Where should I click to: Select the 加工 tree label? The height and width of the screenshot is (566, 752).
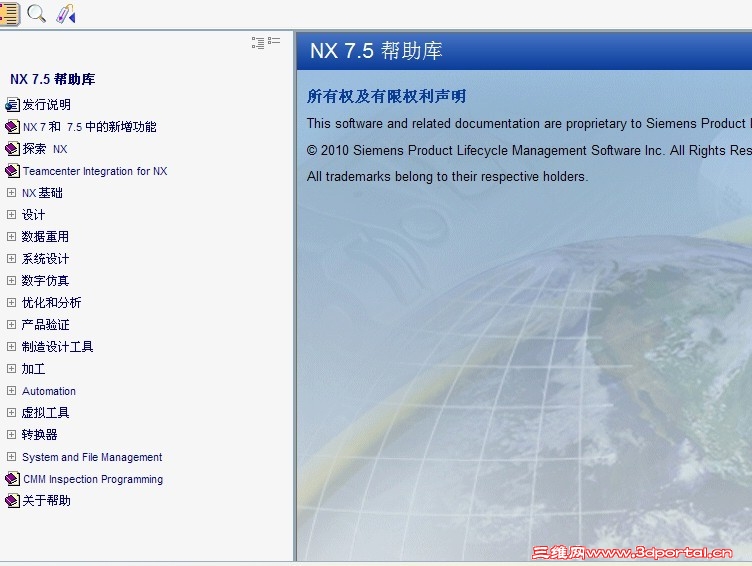[34, 369]
